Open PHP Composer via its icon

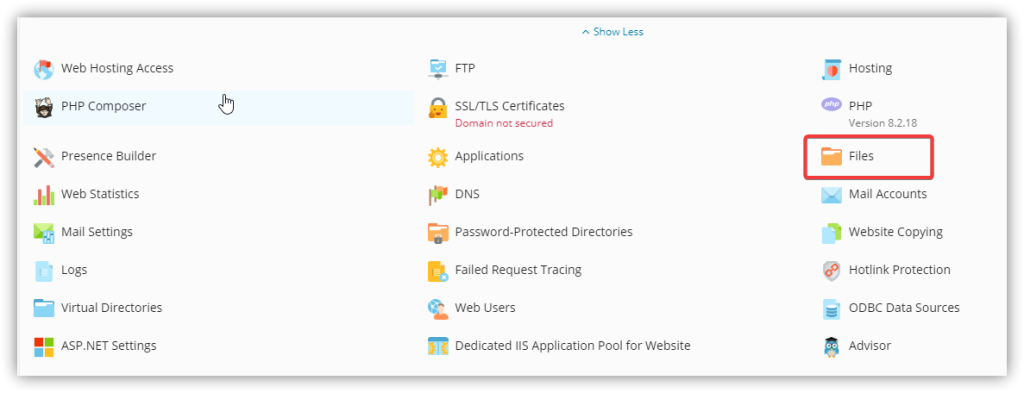[x=44, y=107]
